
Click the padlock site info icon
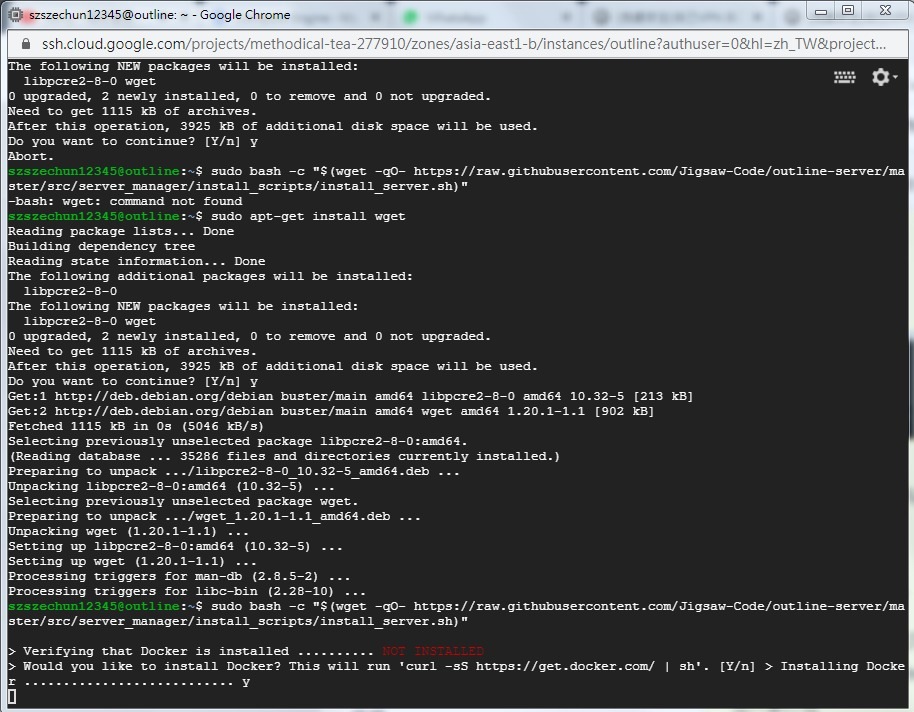click(x=26, y=44)
